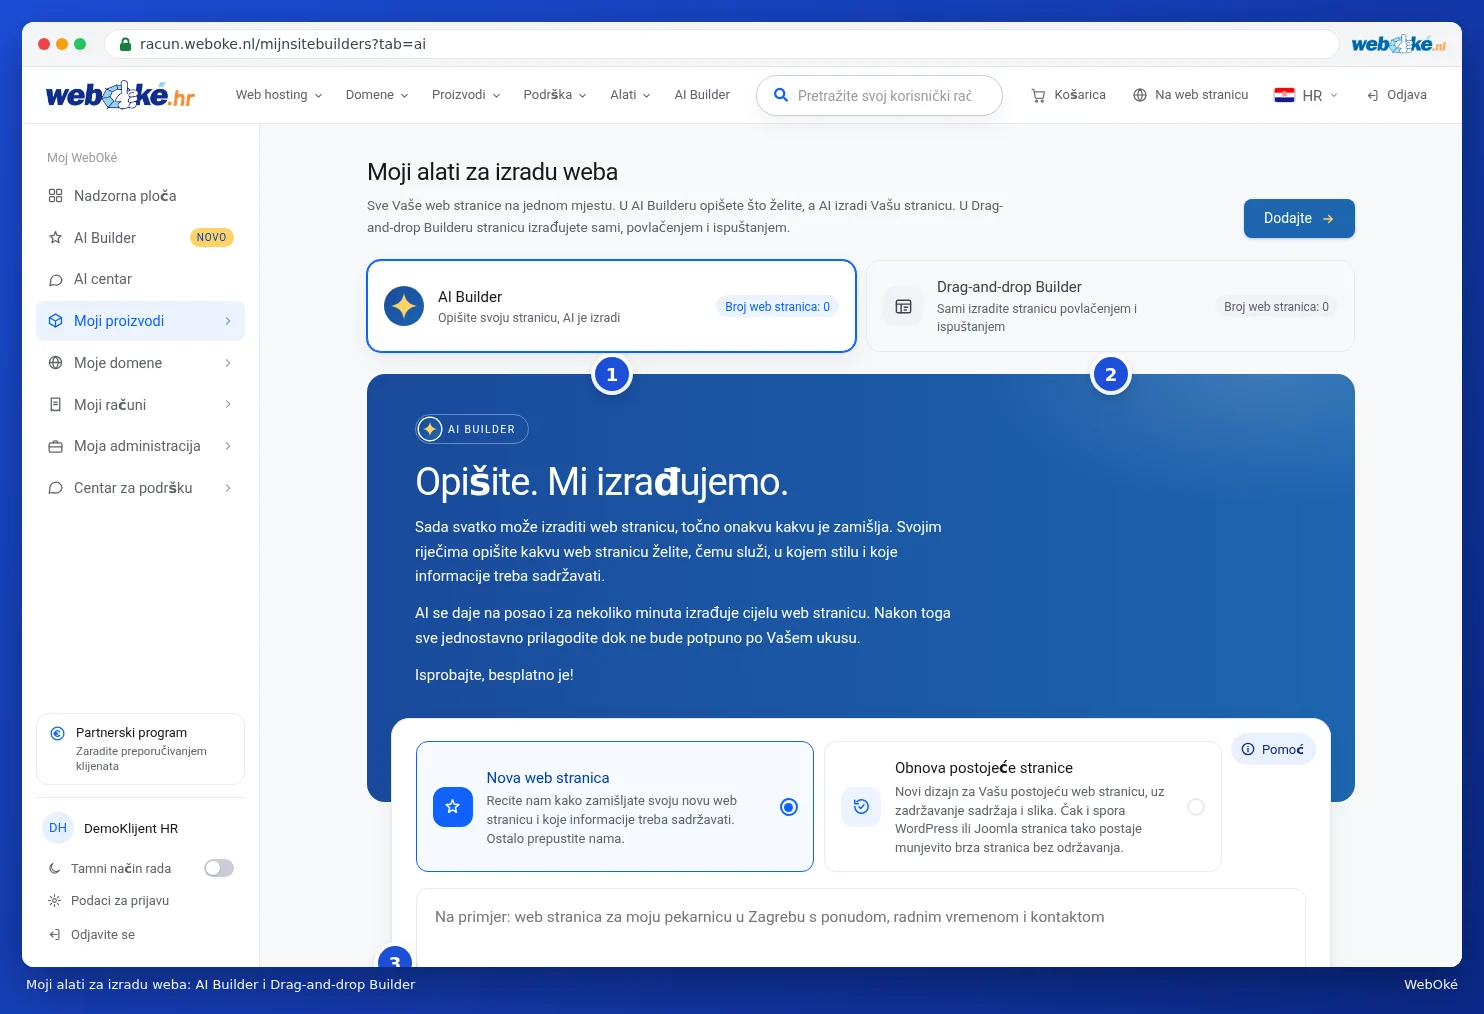Open the Alati dropdown menu
1484x1014 pixels.
pyautogui.click(x=630, y=95)
